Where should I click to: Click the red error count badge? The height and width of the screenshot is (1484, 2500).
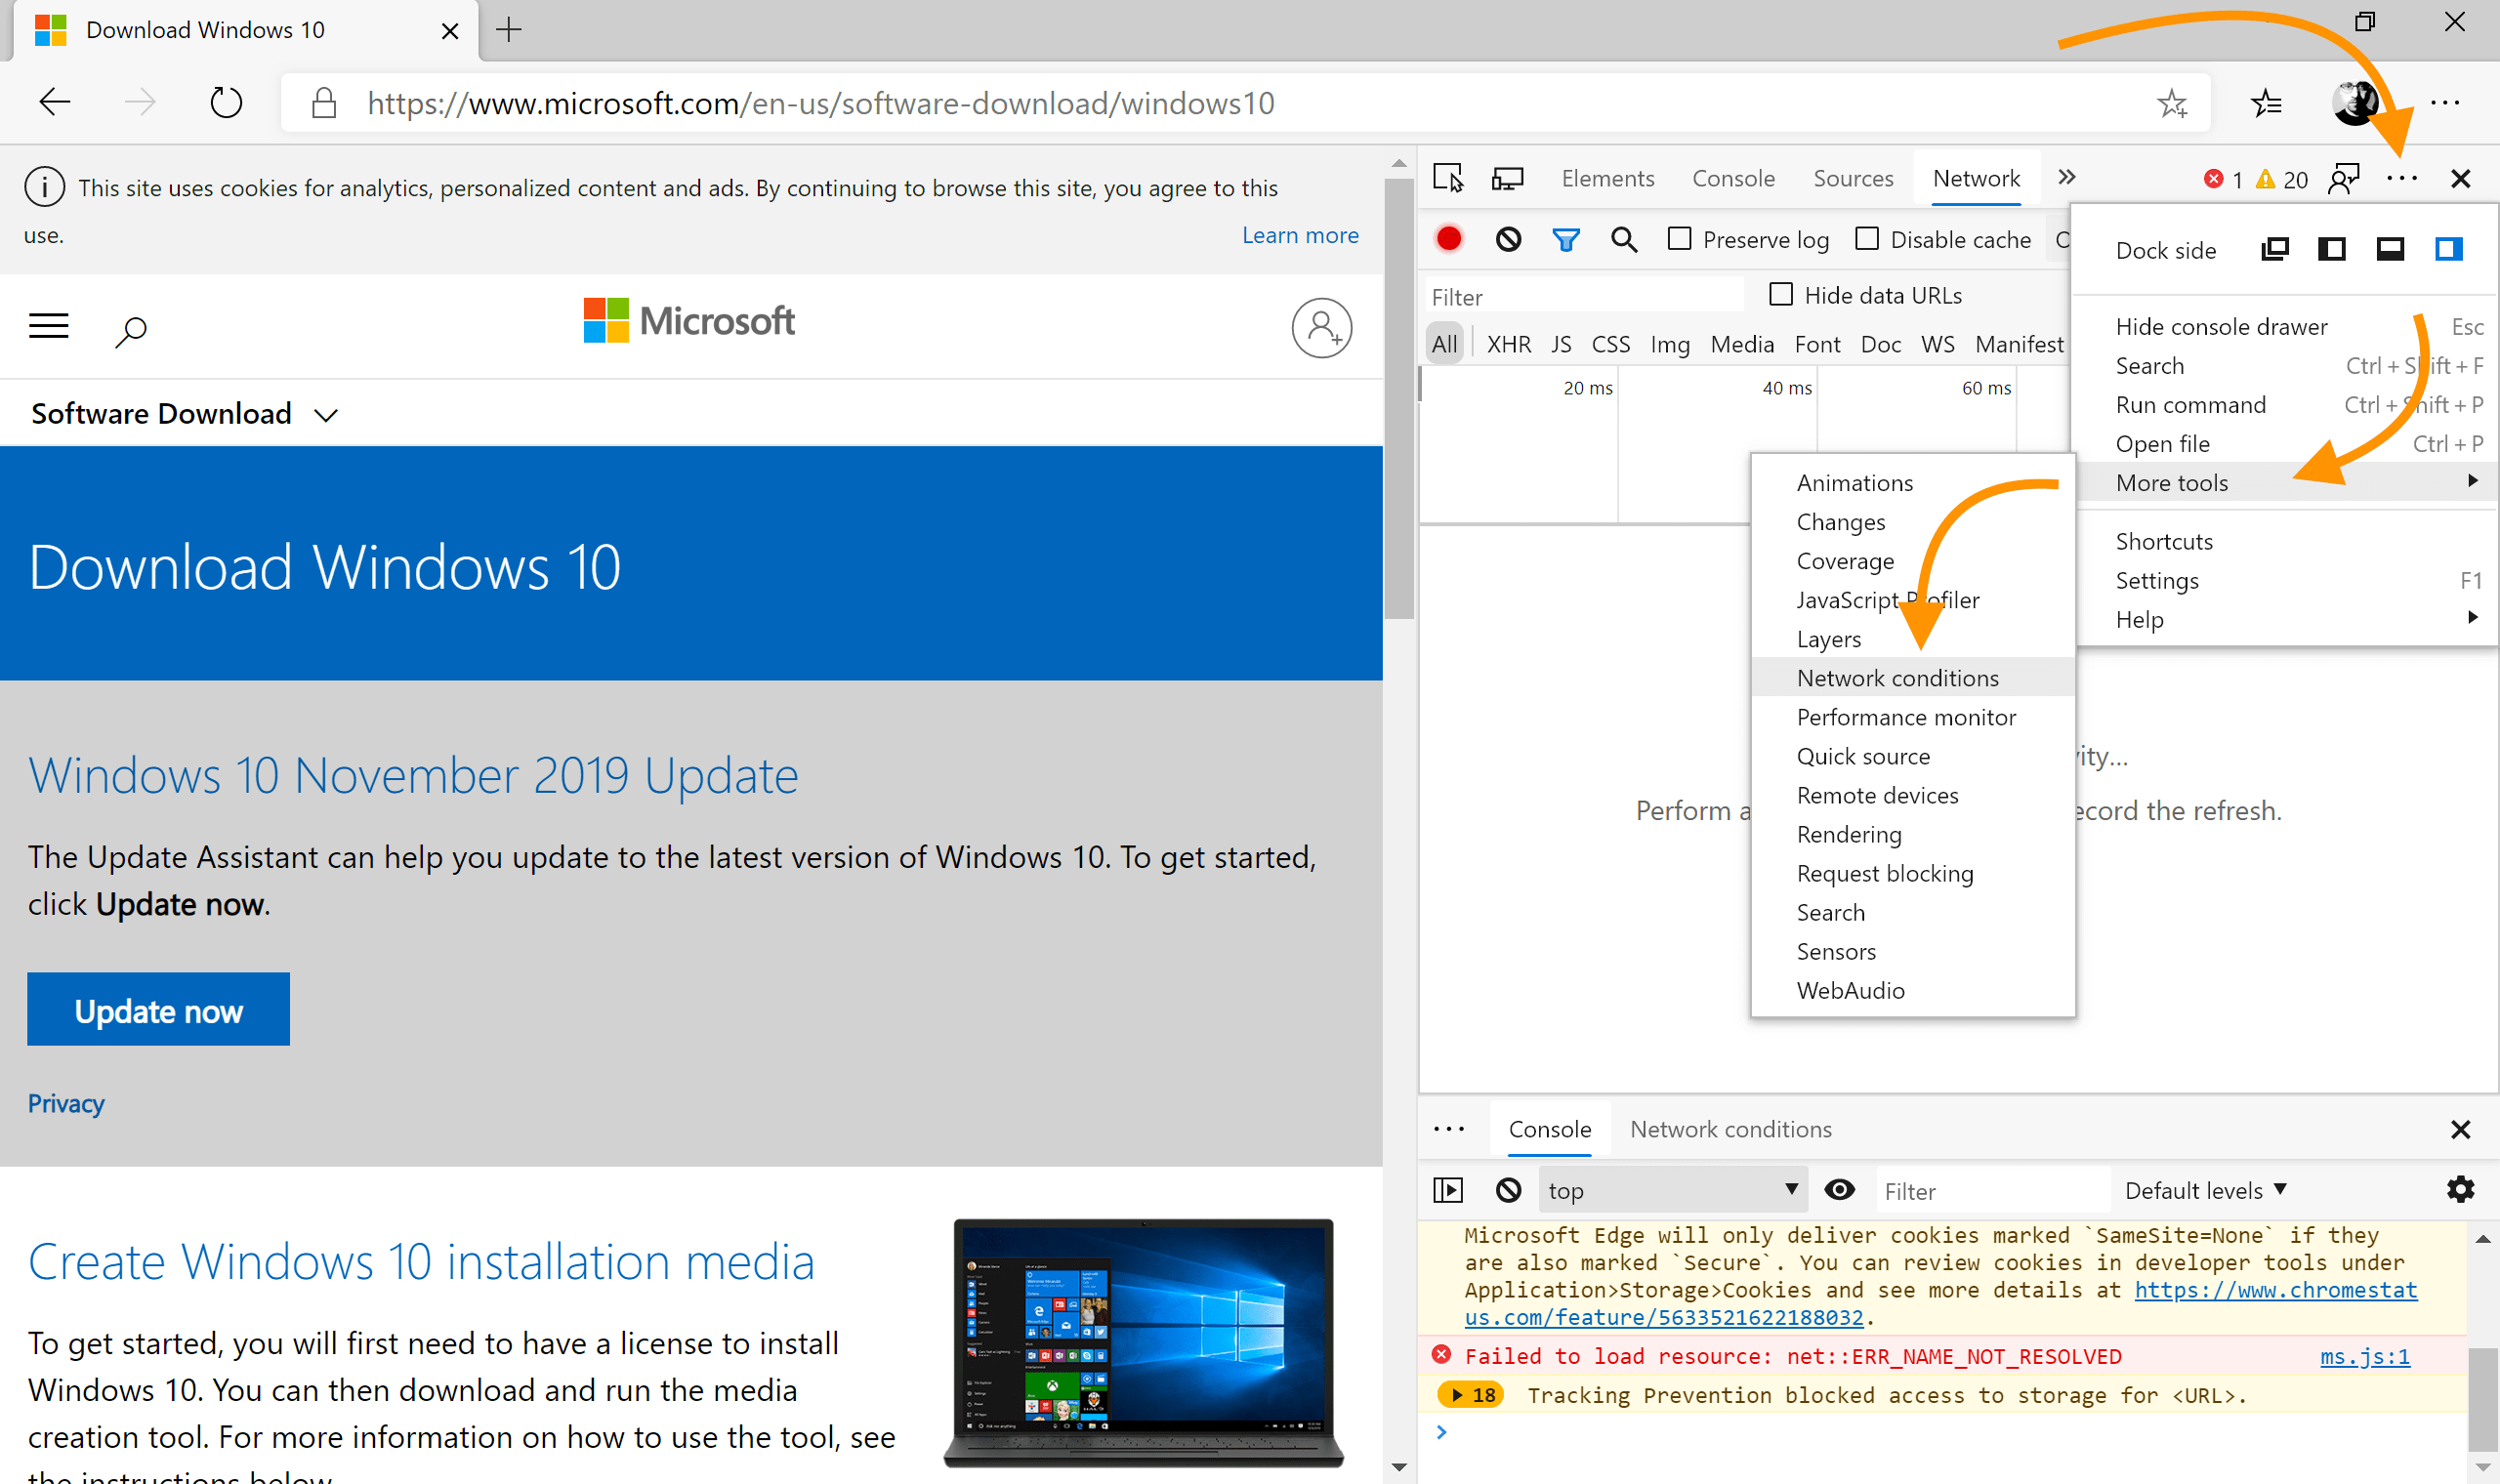point(2224,179)
